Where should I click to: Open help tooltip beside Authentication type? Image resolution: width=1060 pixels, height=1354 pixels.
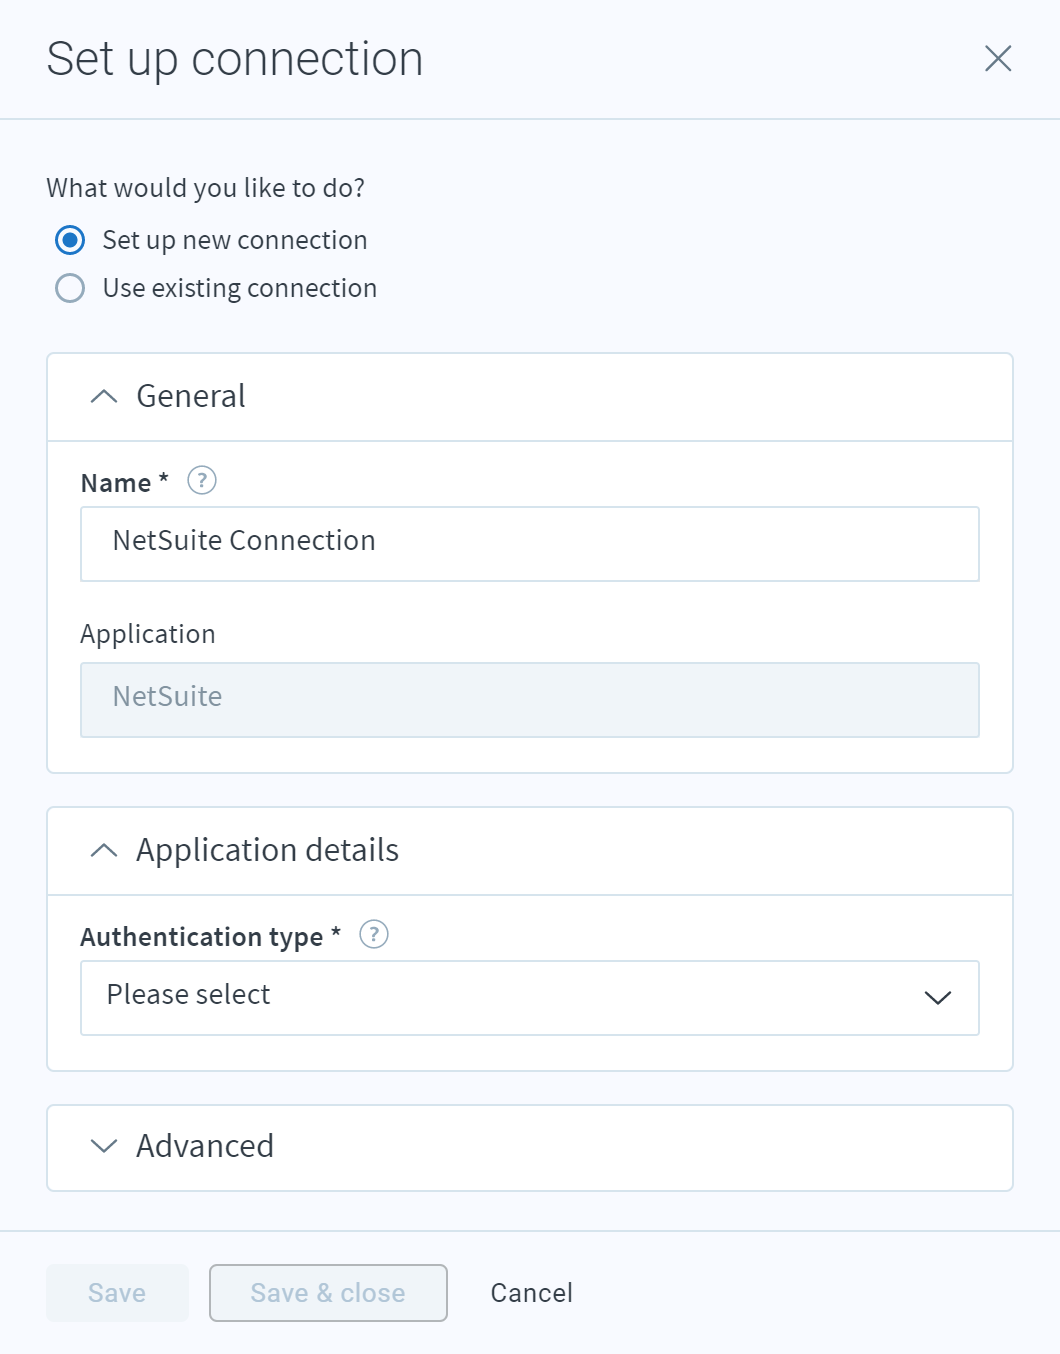374,935
